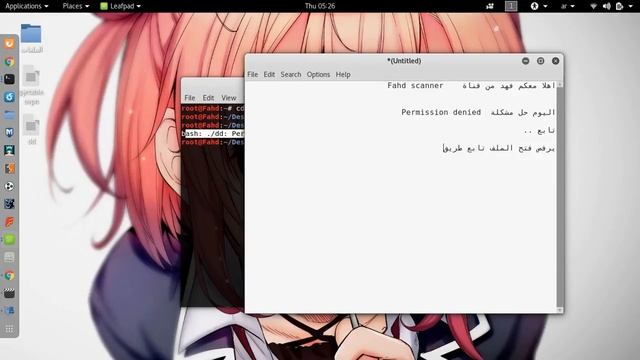640x360 pixels.
Task: Open the Places menu
Action: click(x=76, y=6)
